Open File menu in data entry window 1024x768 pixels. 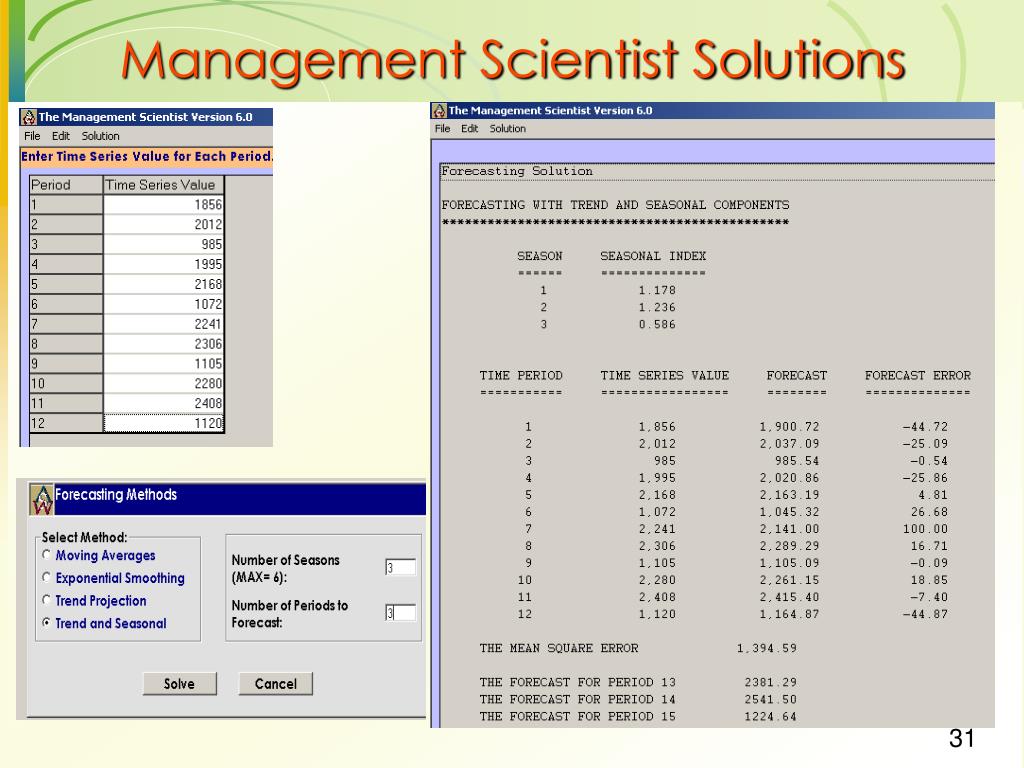coord(32,136)
